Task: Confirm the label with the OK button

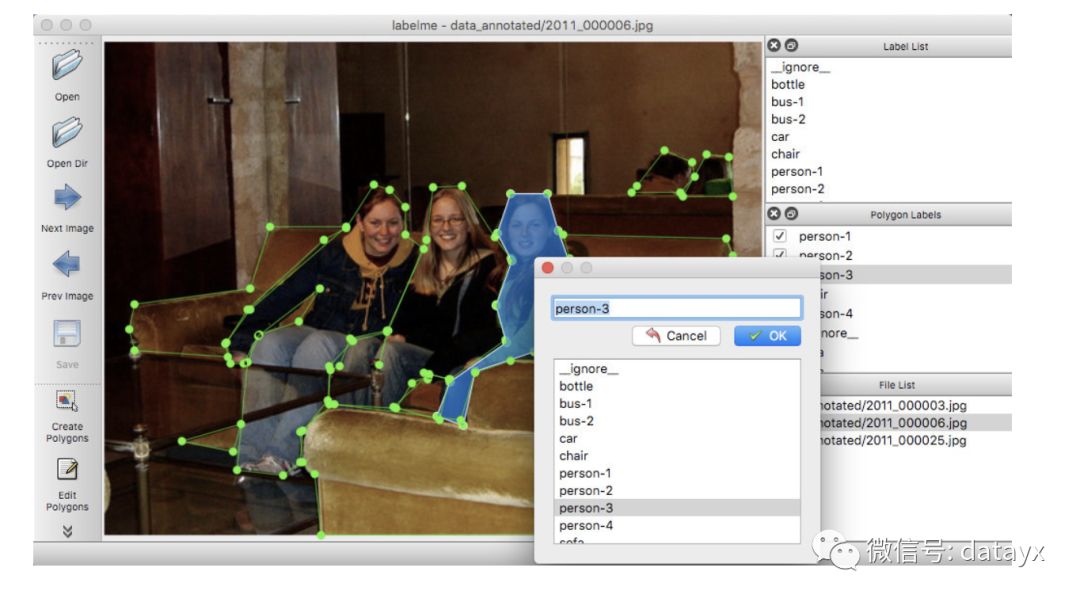Action: pos(767,335)
